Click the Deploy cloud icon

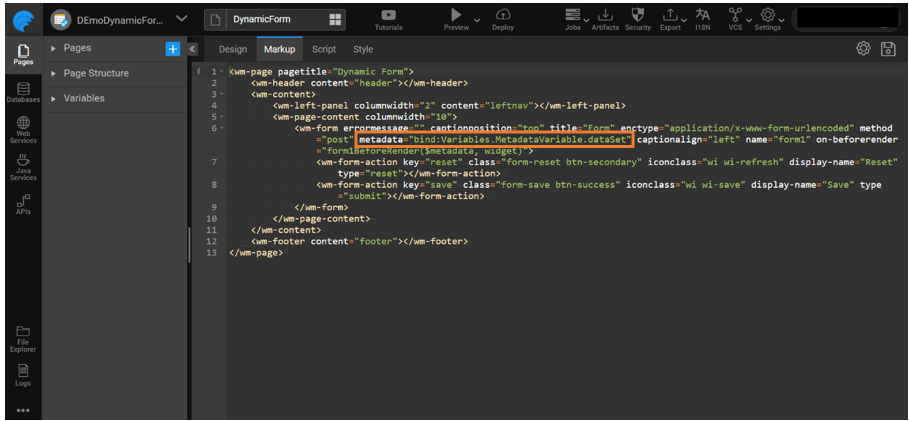point(503,15)
